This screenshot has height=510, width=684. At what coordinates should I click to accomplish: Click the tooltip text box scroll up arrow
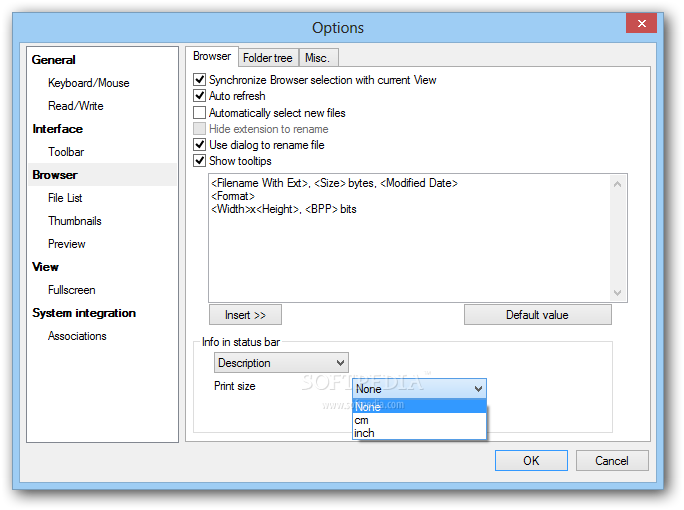tap(617, 185)
